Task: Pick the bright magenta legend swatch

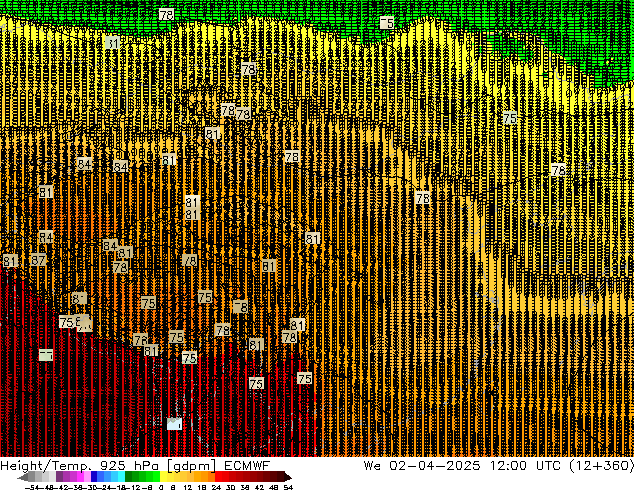Action: pyautogui.click(x=80, y=476)
